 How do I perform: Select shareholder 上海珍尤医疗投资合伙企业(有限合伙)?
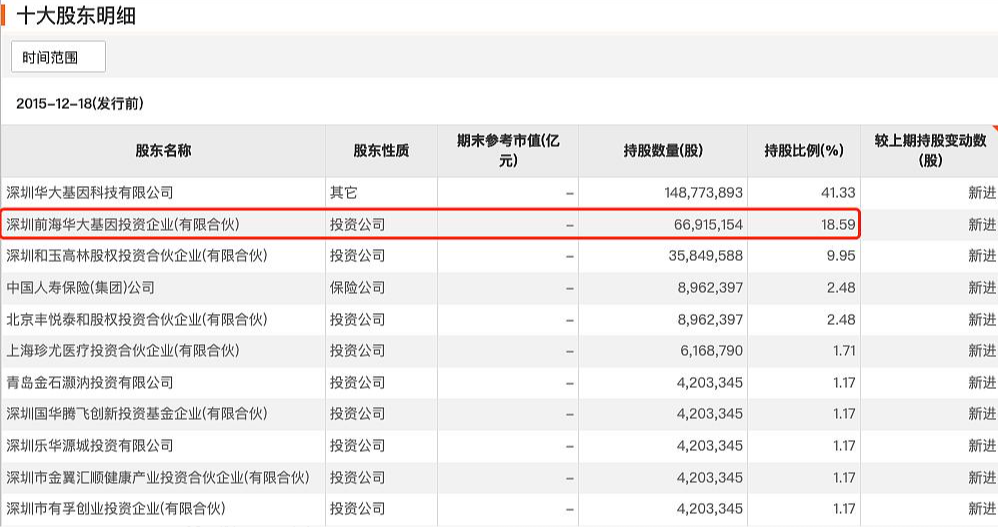[123, 350]
